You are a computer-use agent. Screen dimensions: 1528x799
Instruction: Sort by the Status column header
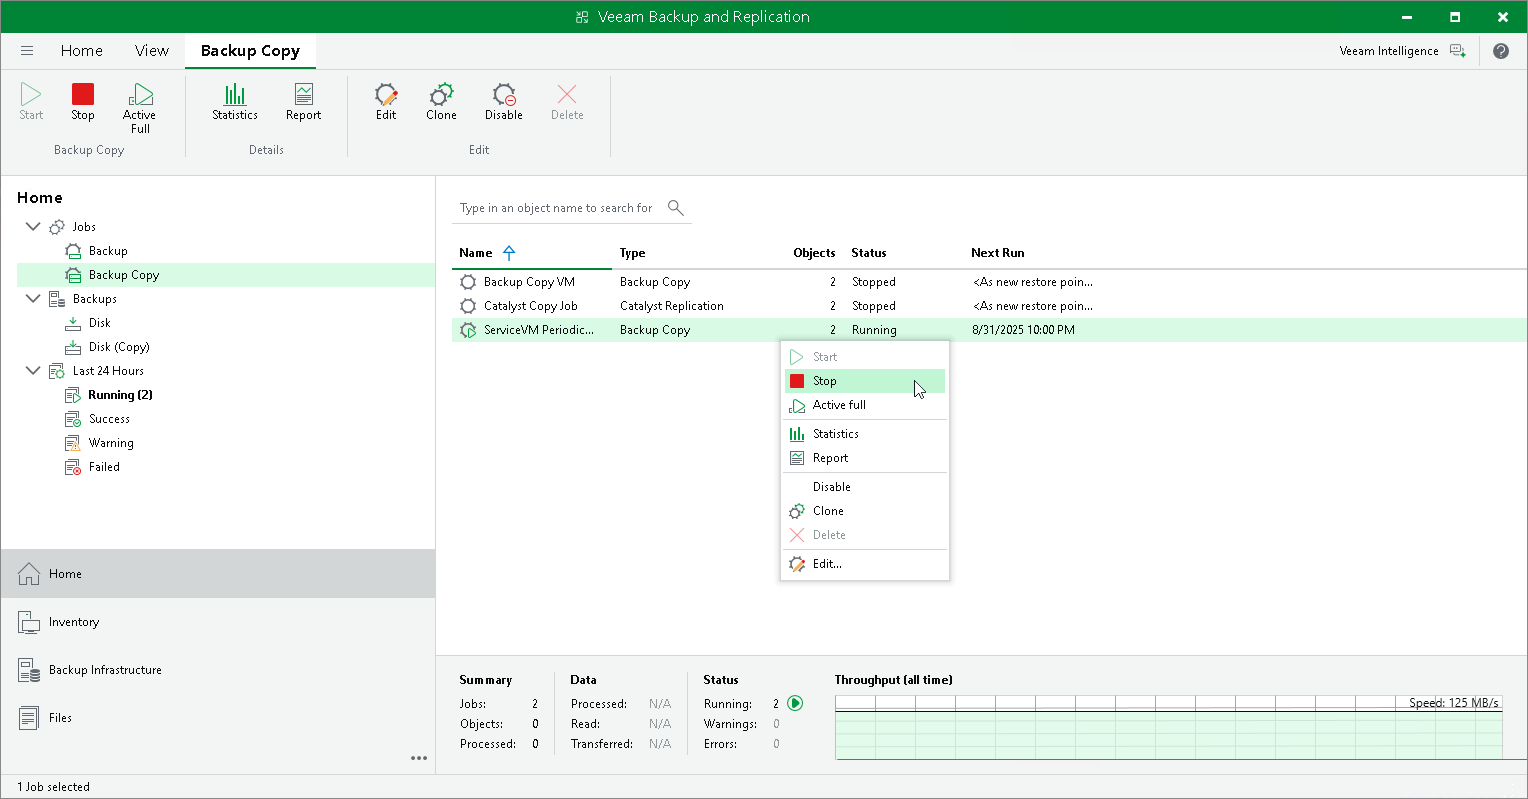click(869, 253)
